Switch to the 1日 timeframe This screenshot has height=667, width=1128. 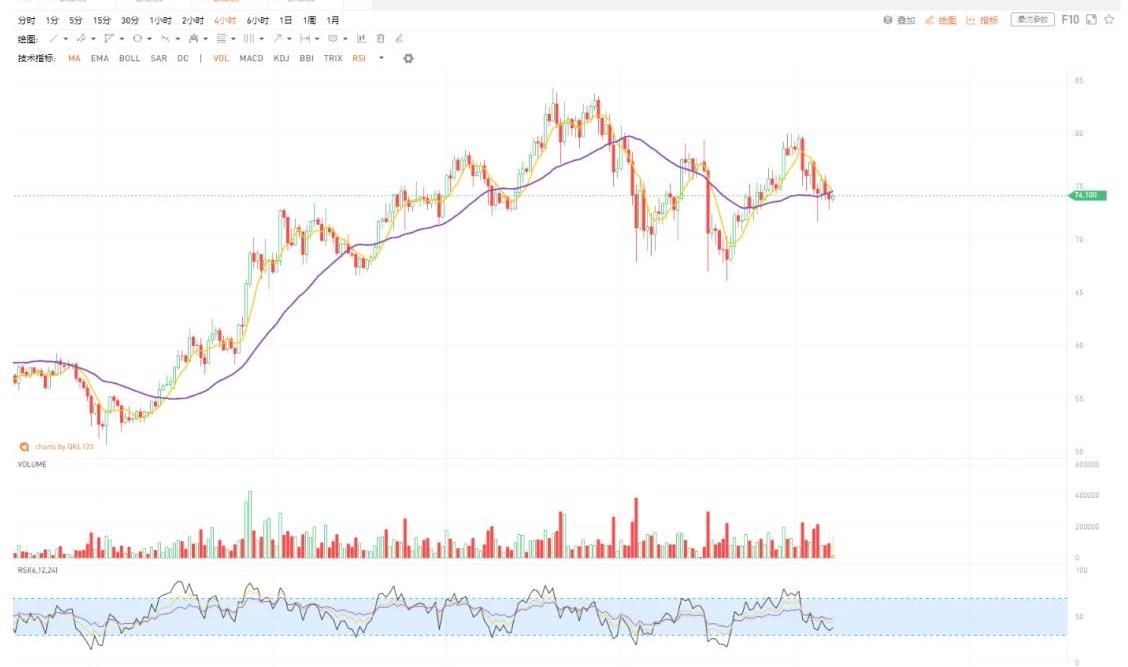[x=286, y=20]
